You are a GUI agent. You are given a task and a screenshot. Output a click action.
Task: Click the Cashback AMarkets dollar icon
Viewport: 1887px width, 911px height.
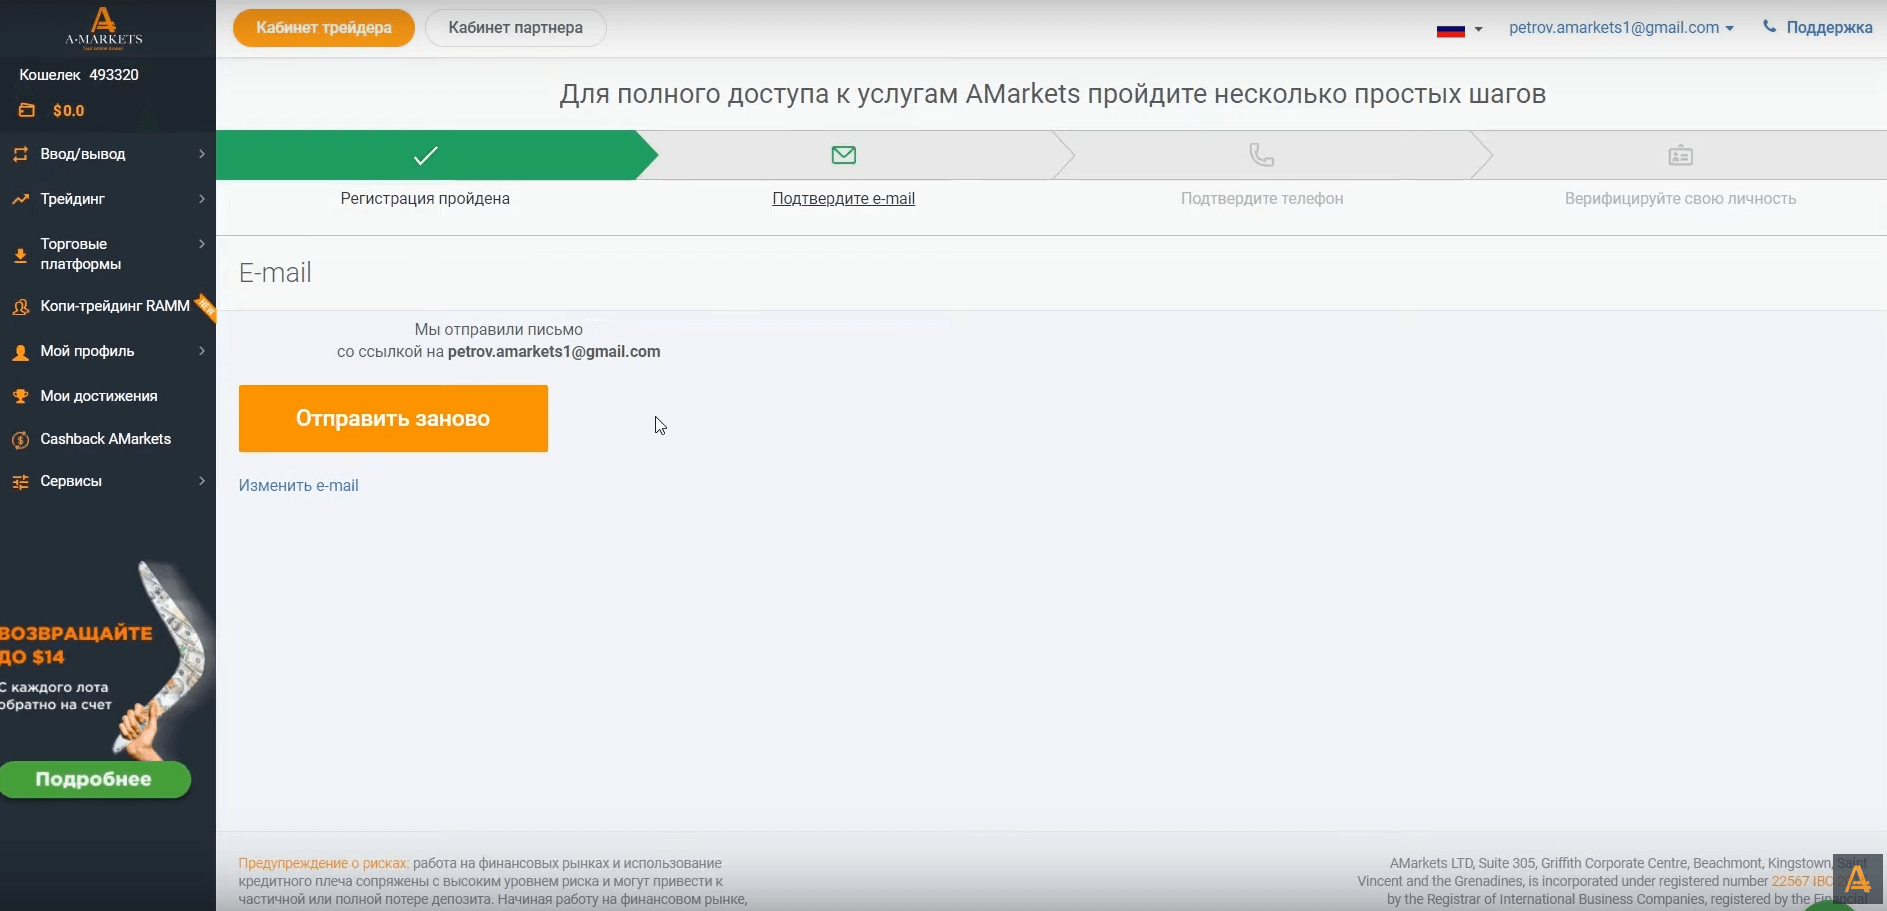pos(20,440)
